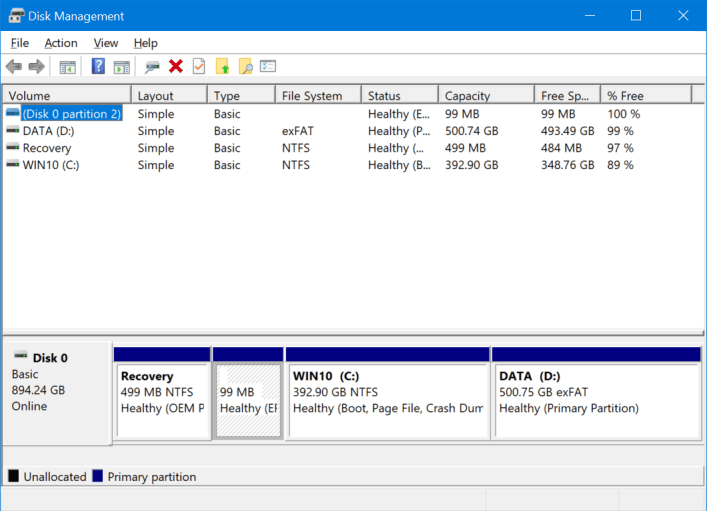Sort by the % Free column header
This screenshot has width=707, height=511.
point(646,96)
